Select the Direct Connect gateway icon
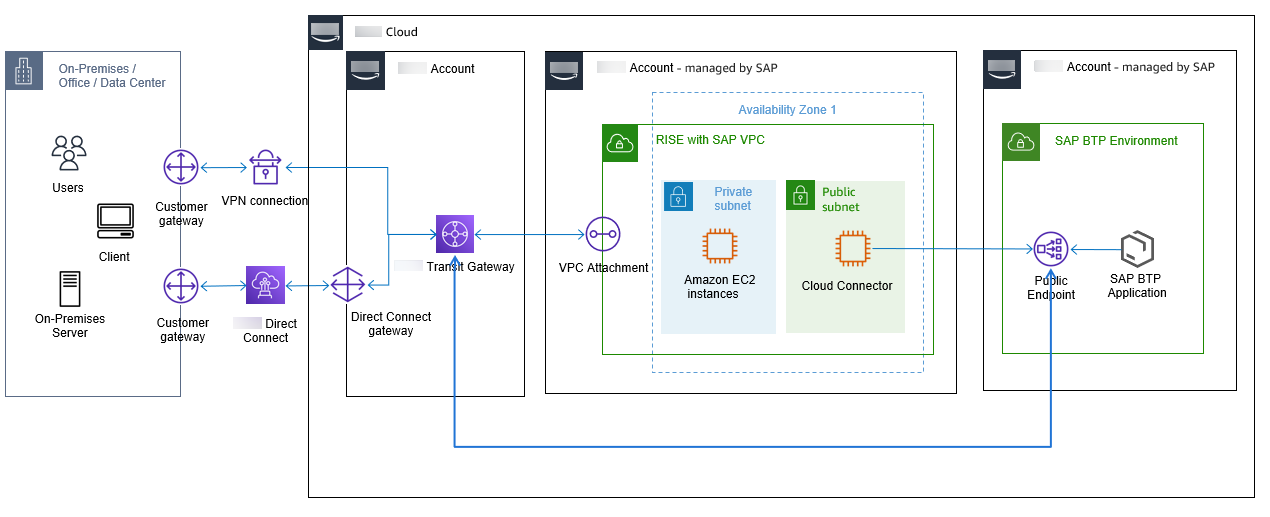Viewport: 1270px width, 517px height. pyautogui.click(x=347, y=286)
